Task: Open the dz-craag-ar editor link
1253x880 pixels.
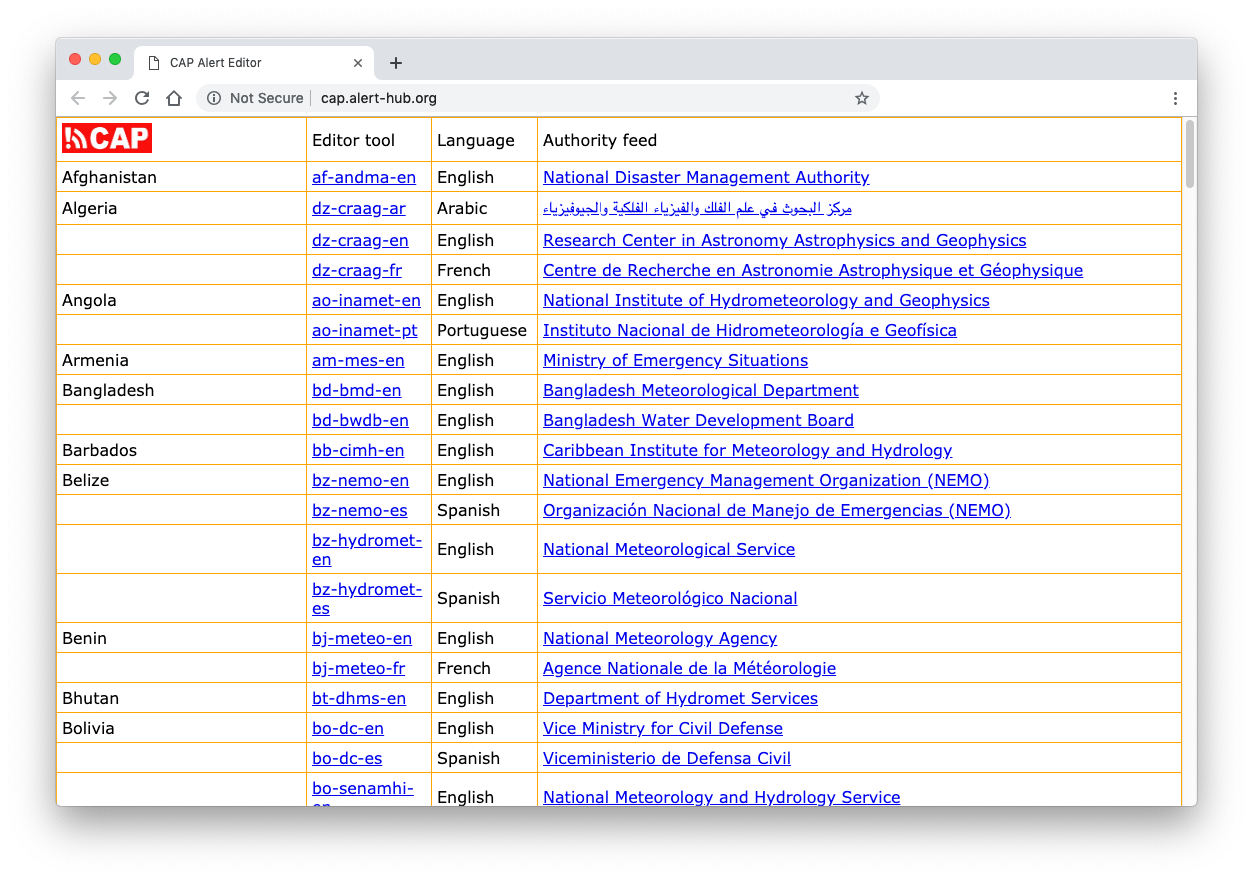Action: point(359,208)
